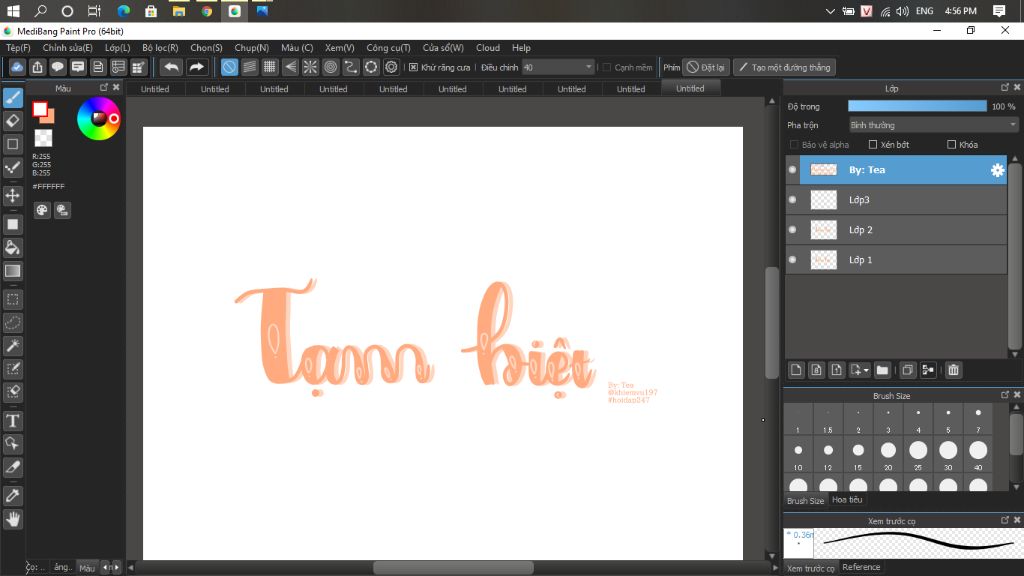
Task: Choose the Lasso selection tool
Action: point(12,323)
